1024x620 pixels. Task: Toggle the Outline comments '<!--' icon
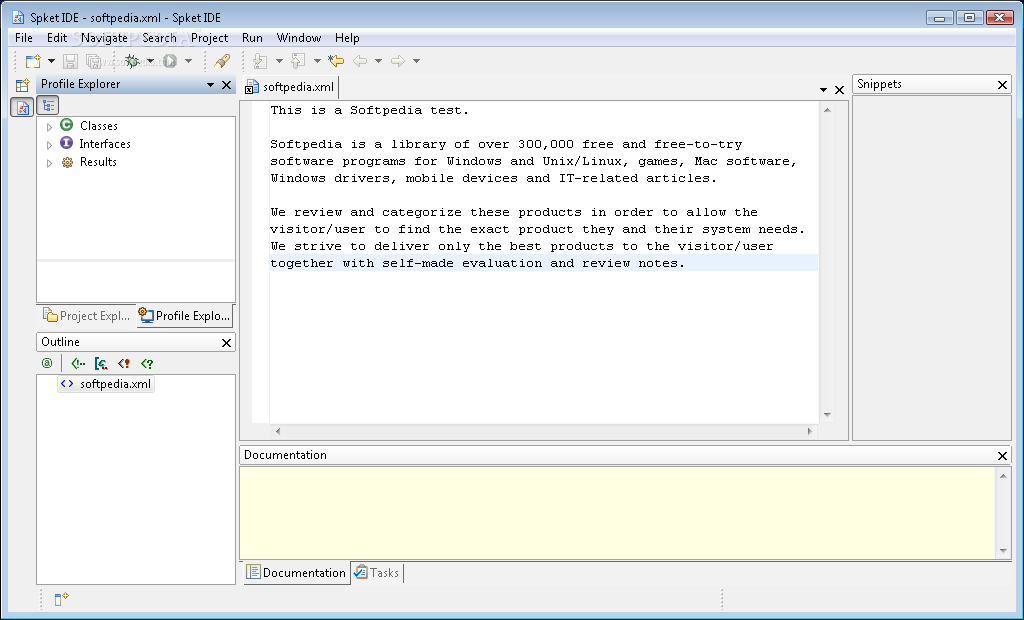pyautogui.click(x=78, y=363)
